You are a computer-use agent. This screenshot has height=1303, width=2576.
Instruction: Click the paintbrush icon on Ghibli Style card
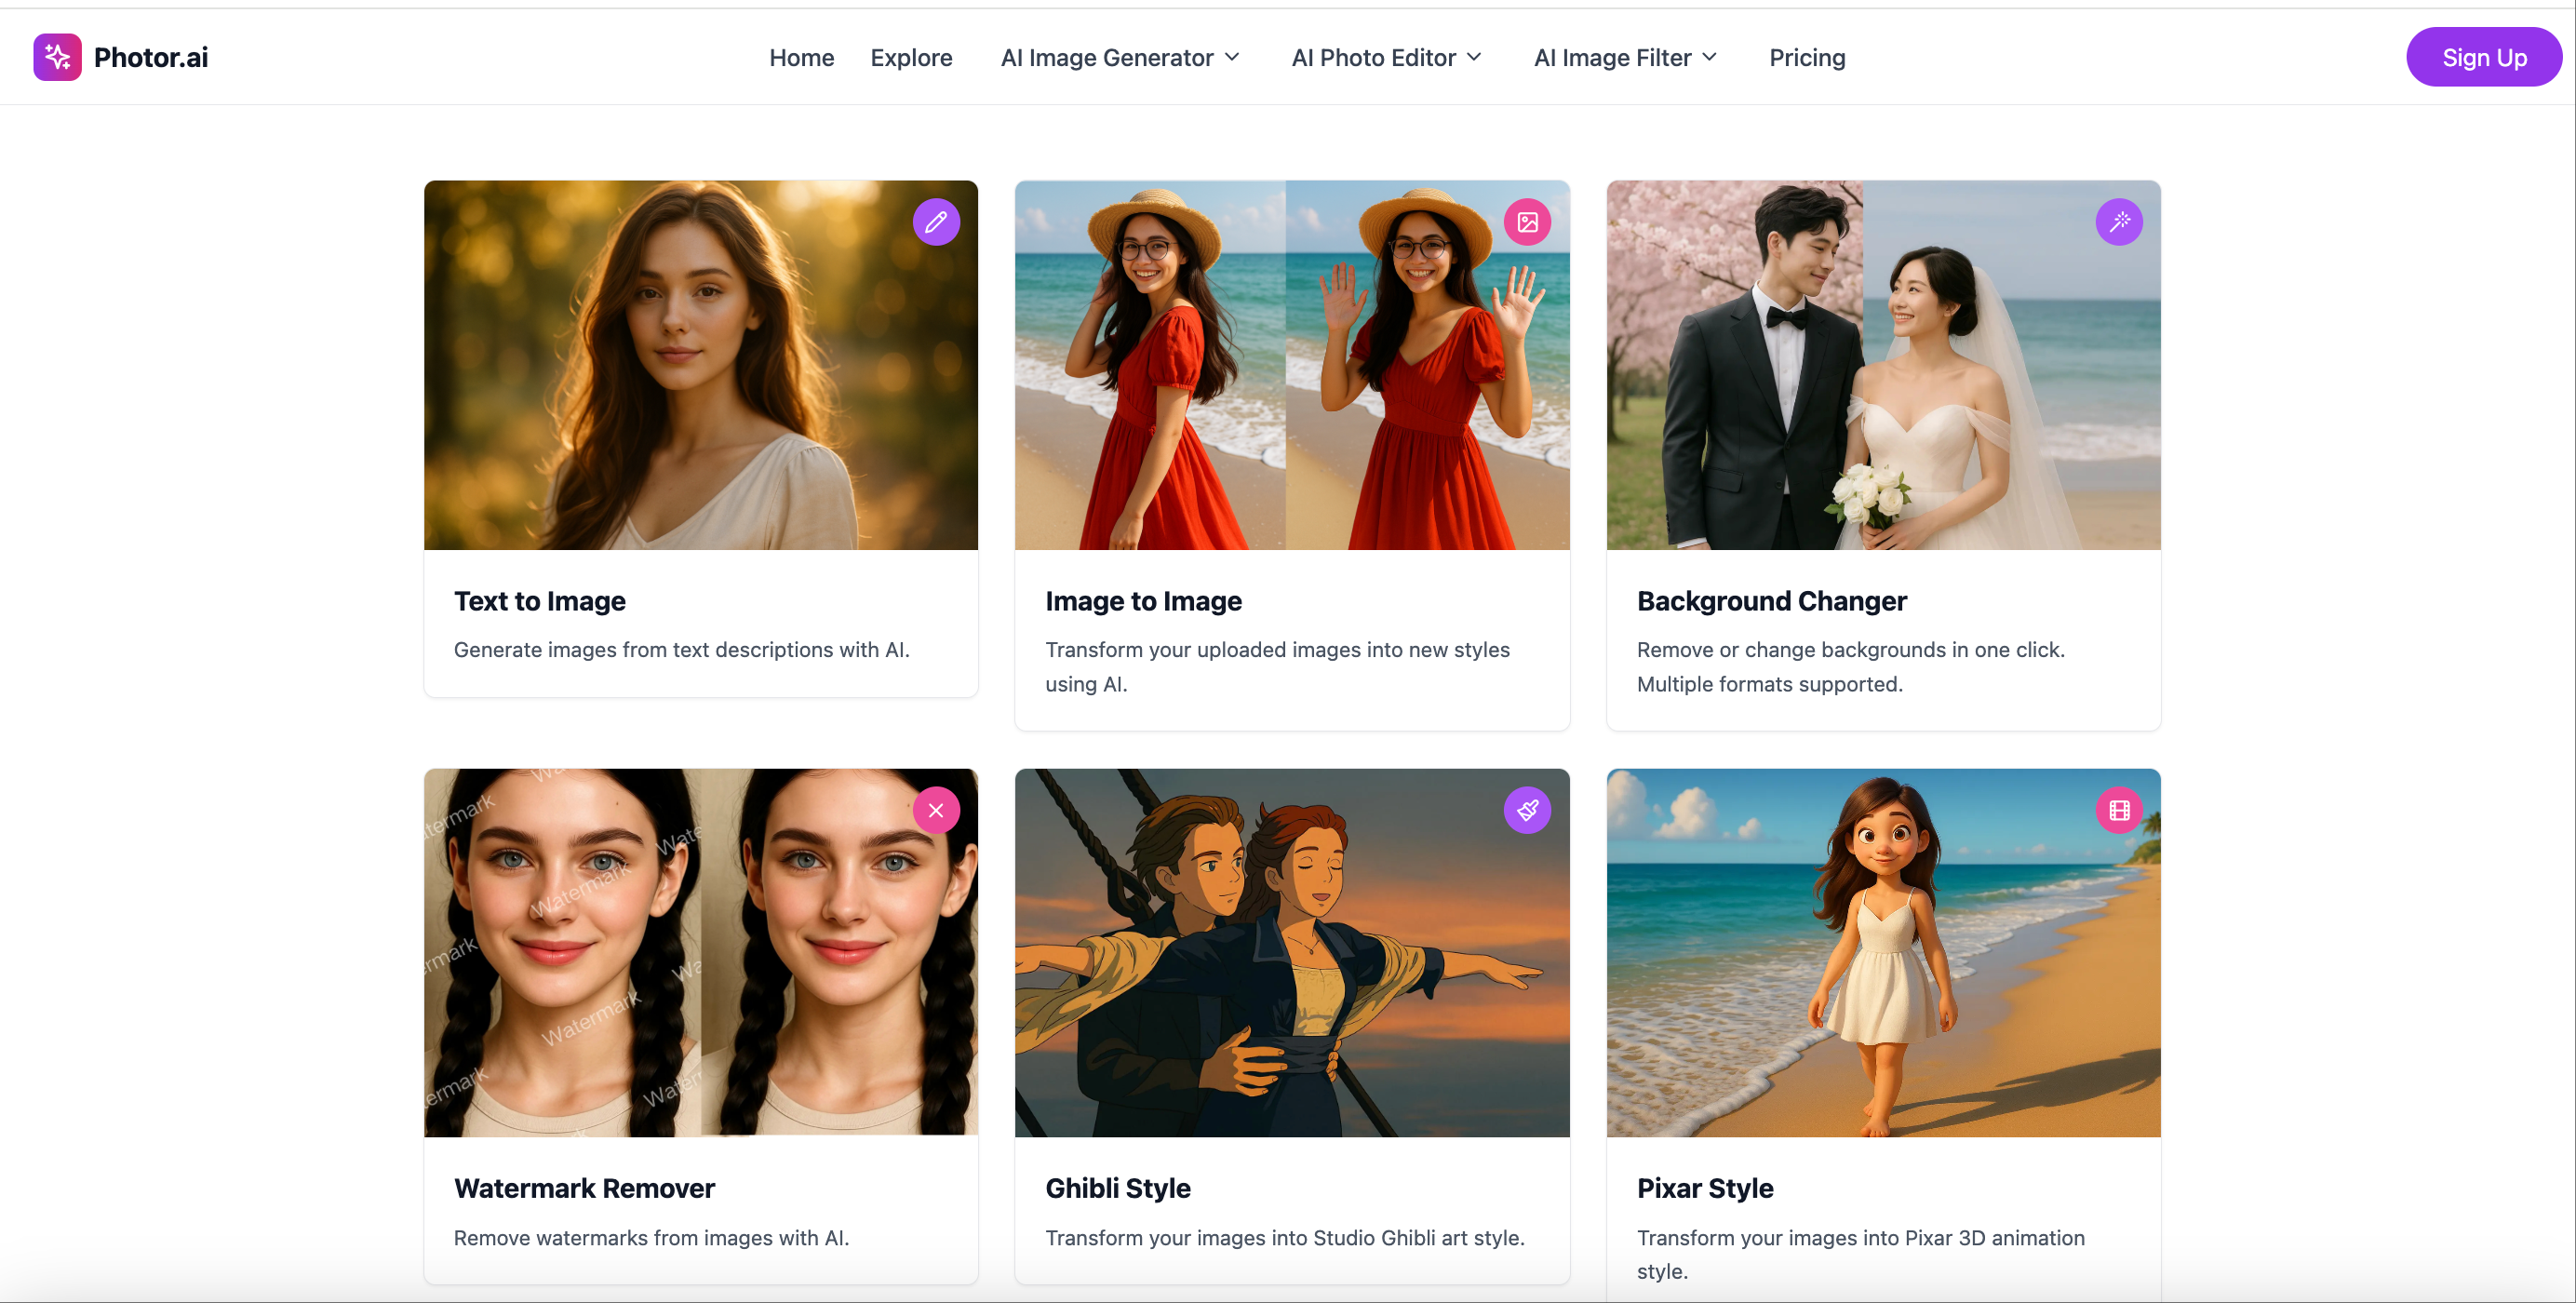1527,810
